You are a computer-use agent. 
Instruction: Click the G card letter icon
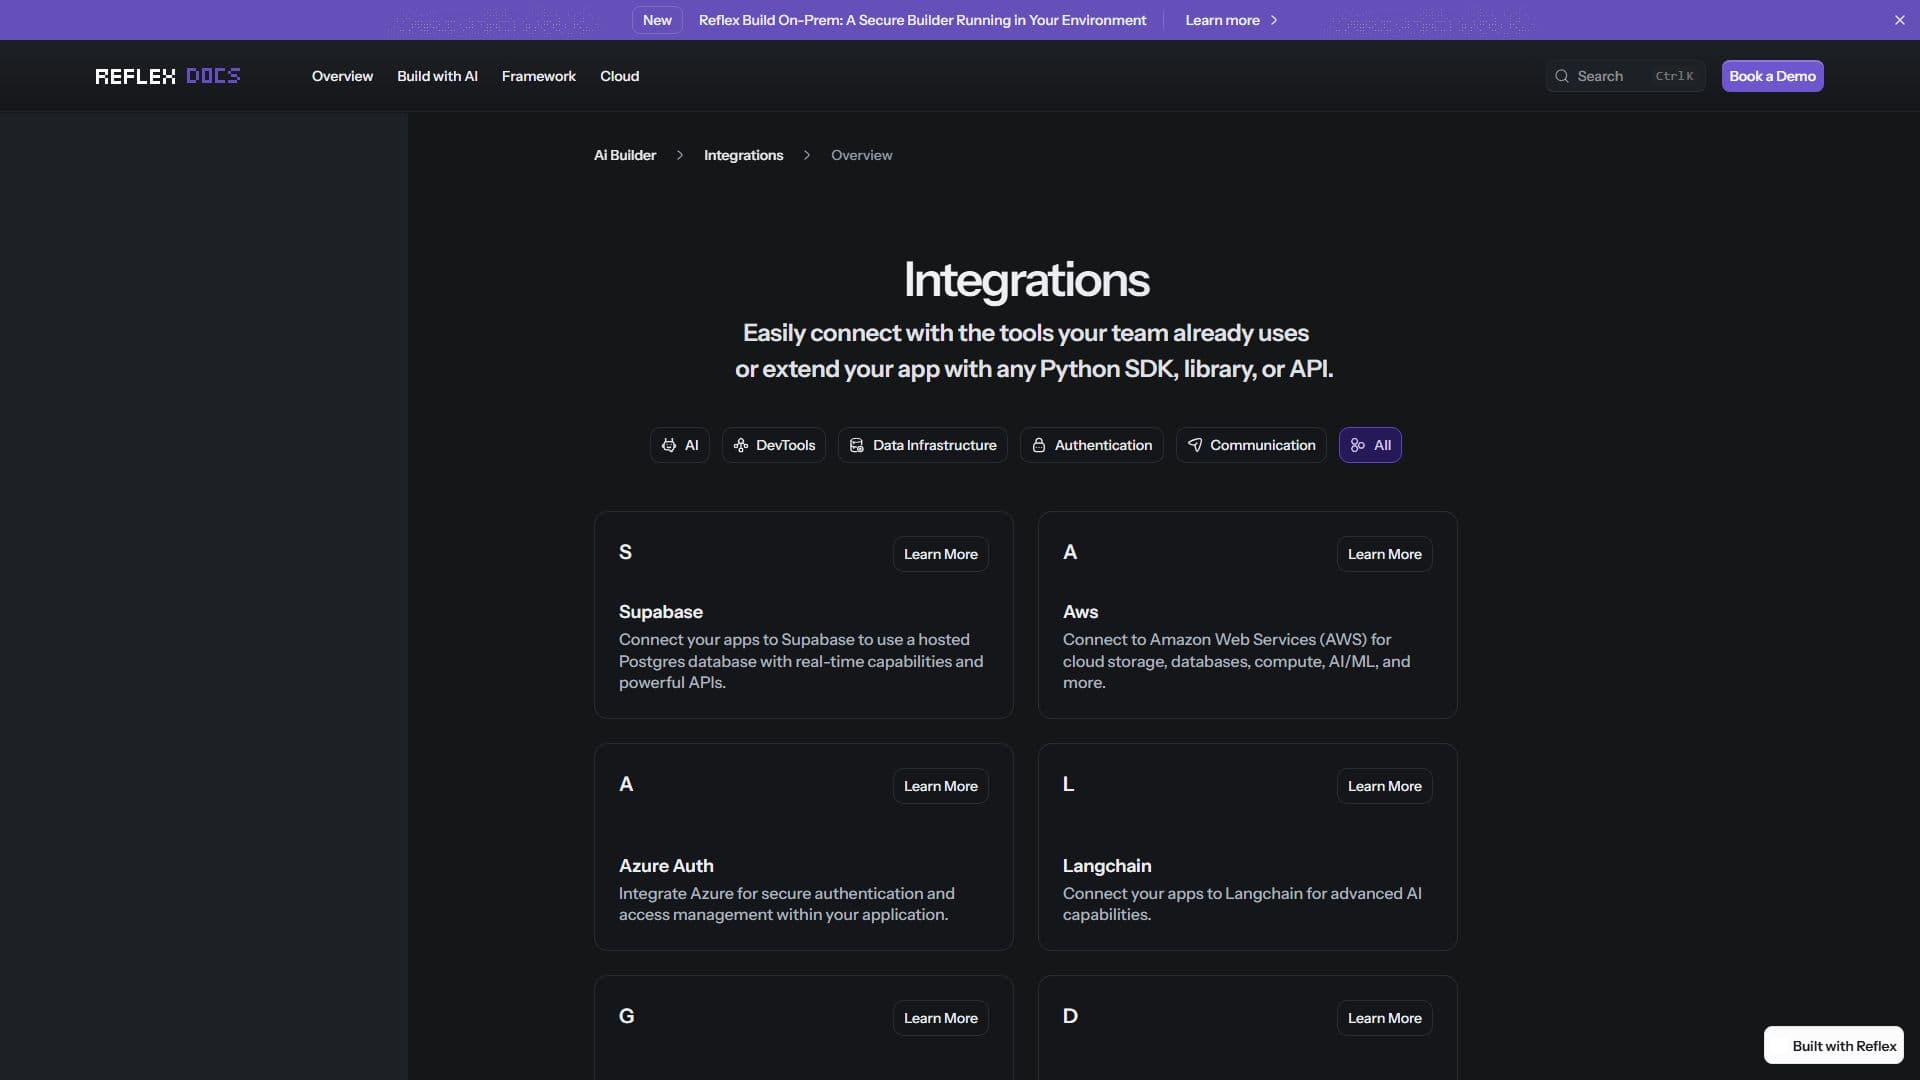(x=627, y=1016)
